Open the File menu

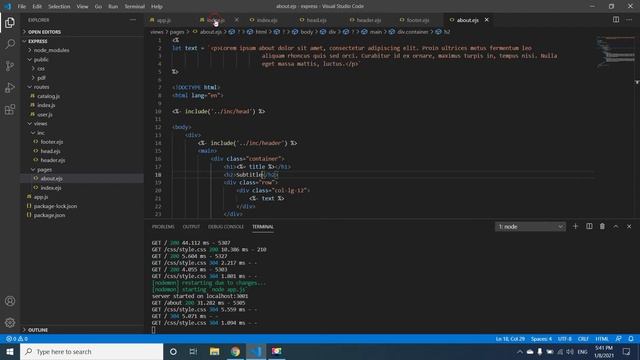tap(22, 7)
